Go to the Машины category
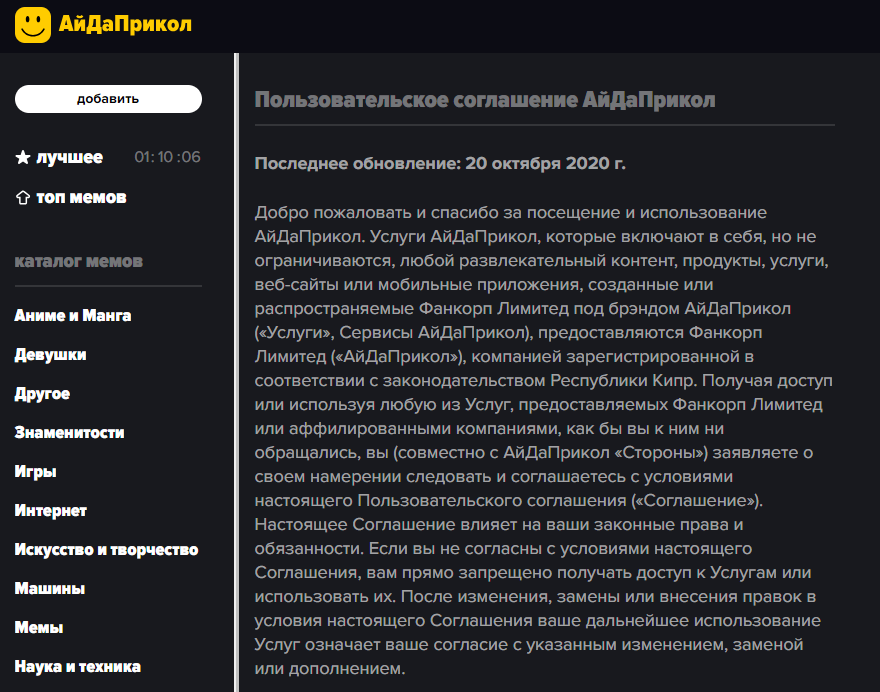Screen dimensions: 880x692 tap(50, 589)
